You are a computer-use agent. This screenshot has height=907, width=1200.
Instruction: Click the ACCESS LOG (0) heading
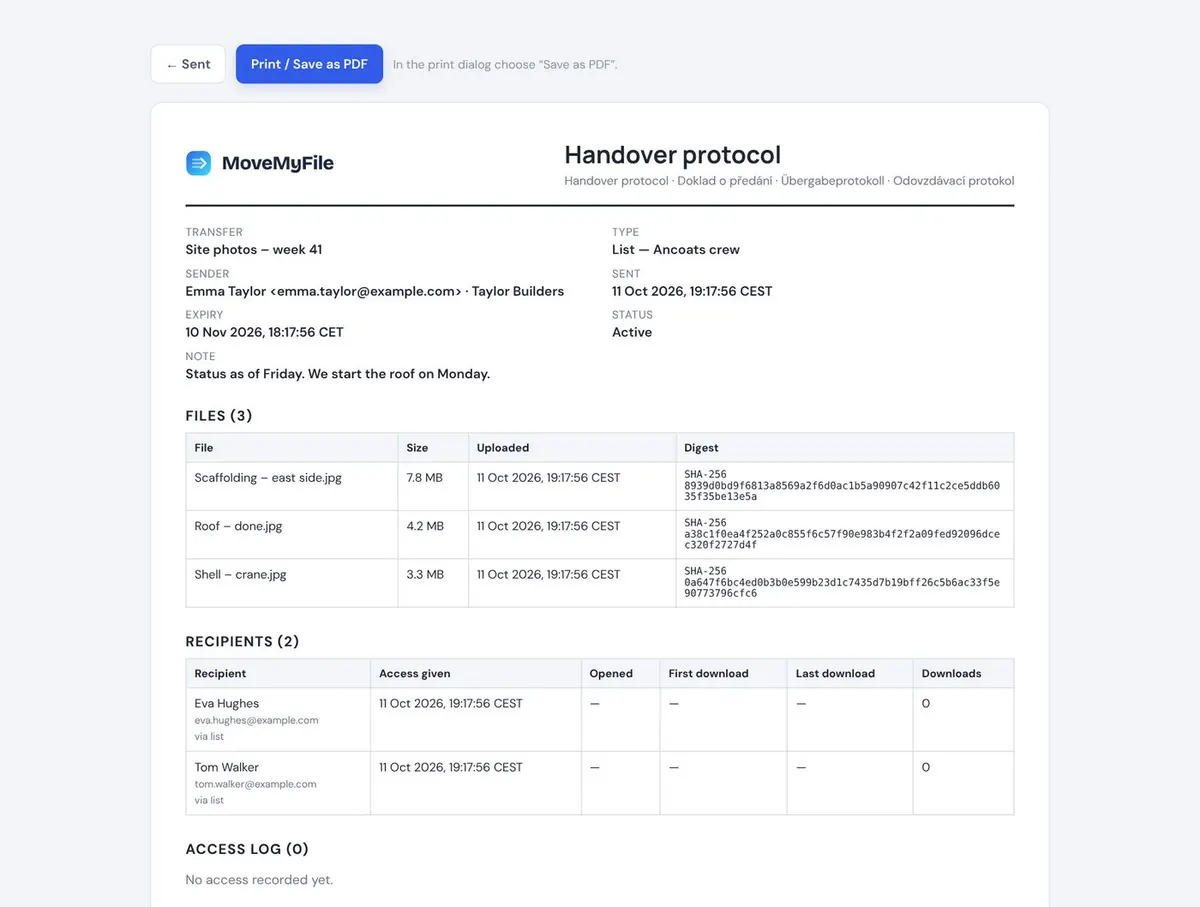pyautogui.click(x=247, y=849)
